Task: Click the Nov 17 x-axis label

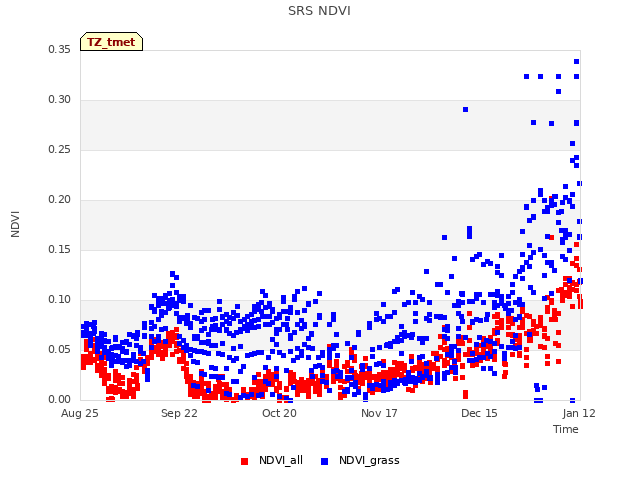Action: point(379,413)
